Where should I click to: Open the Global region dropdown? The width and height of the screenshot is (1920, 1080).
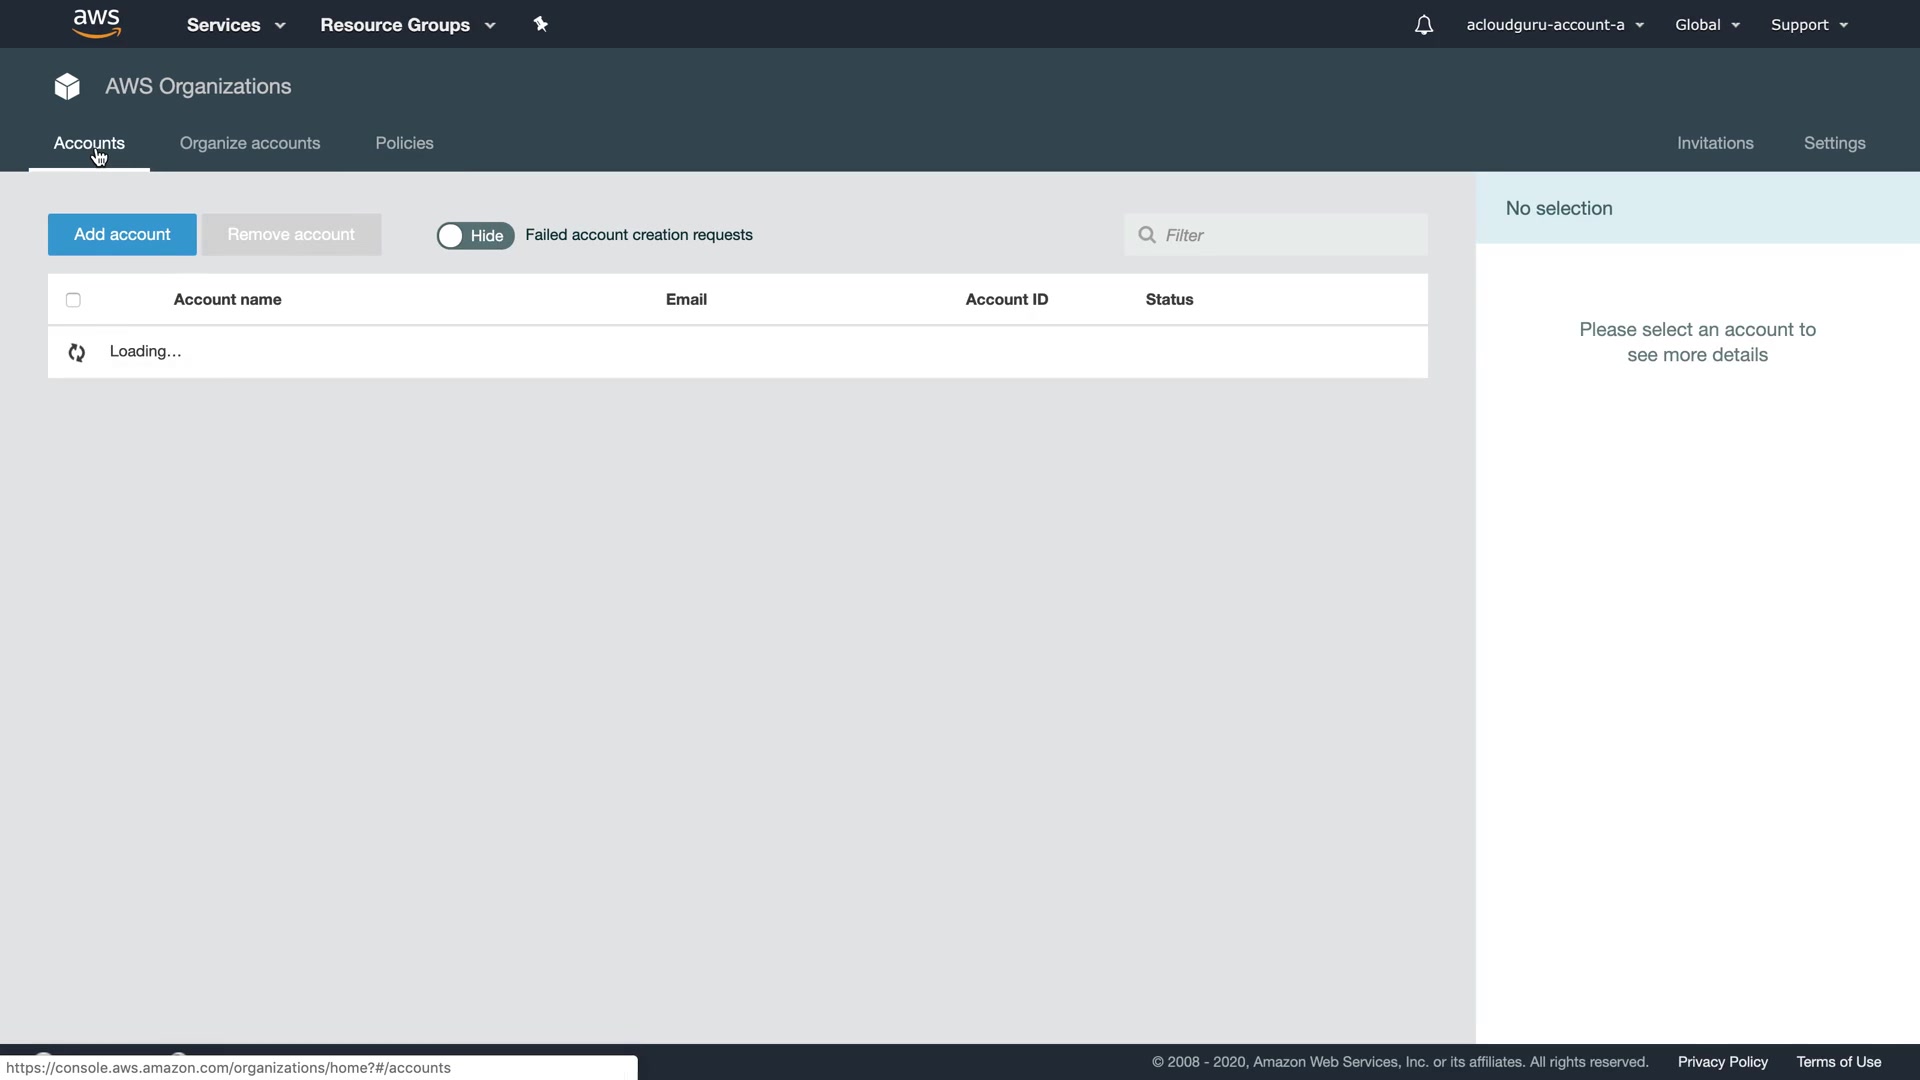tap(1707, 25)
